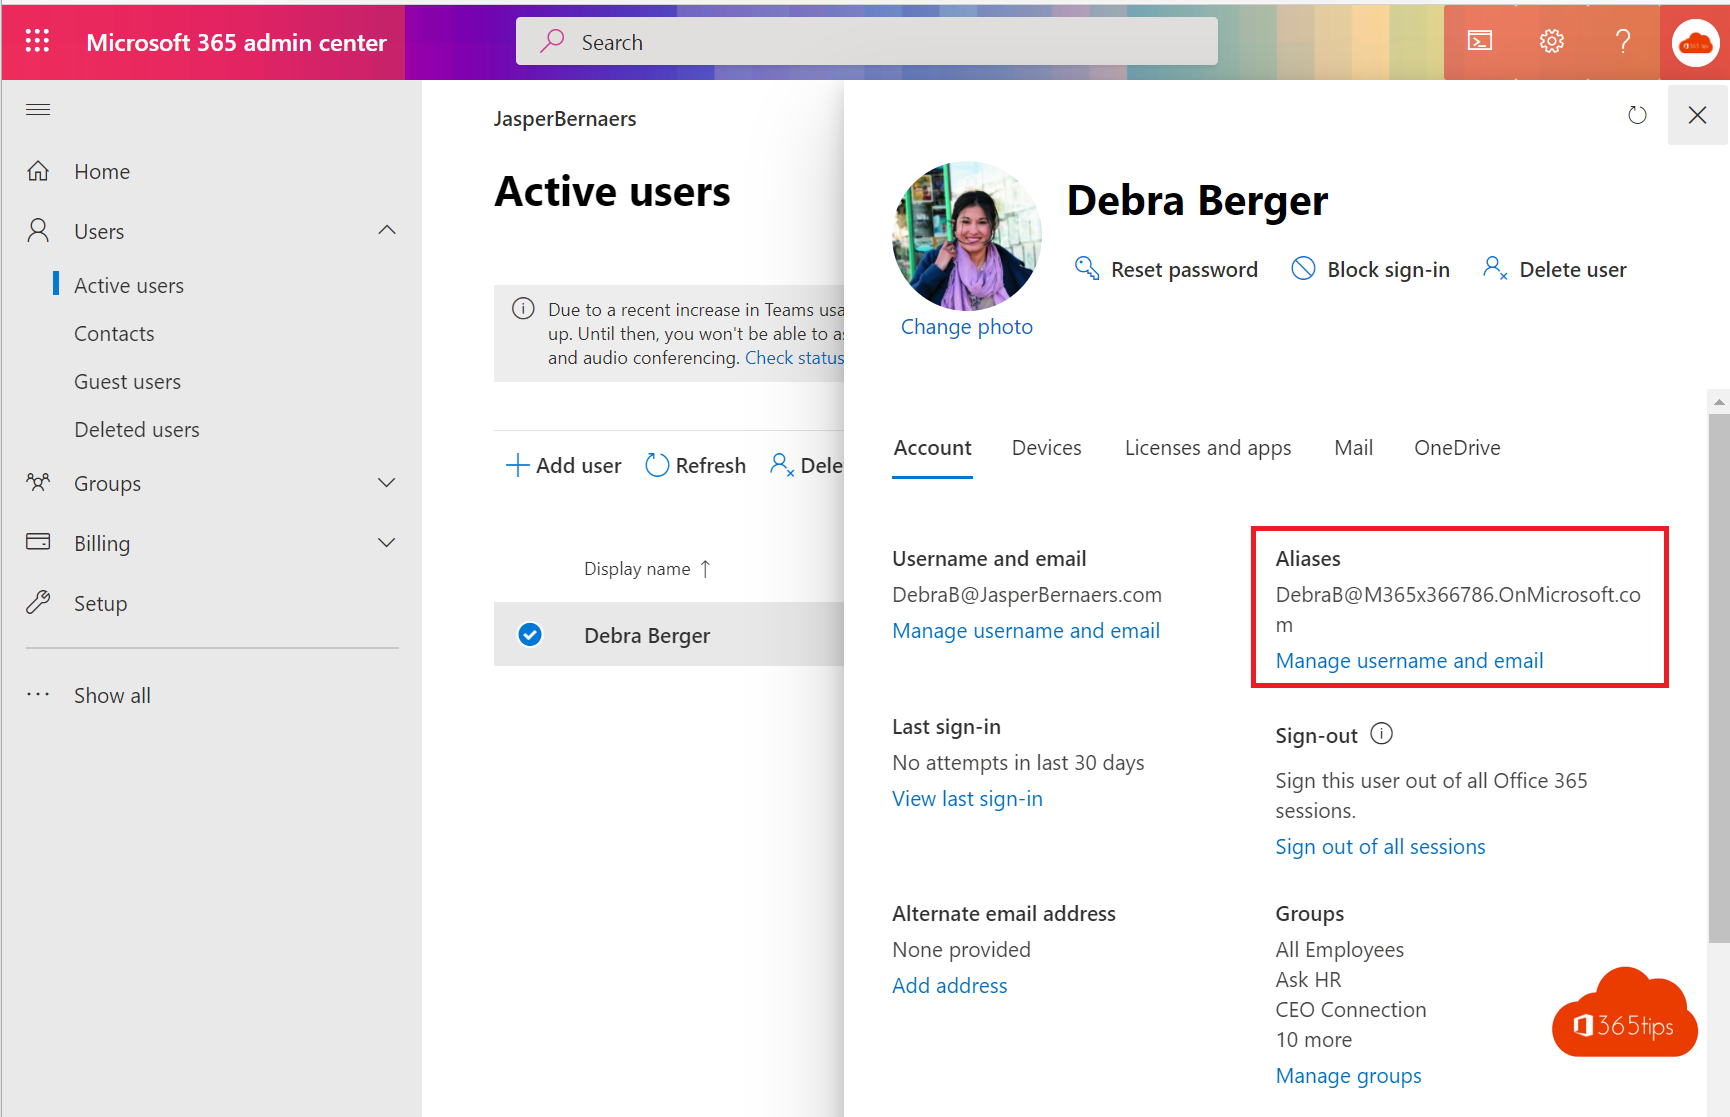Viewport: 1730px width, 1117px height.
Task: Collapse the Users section
Action: pos(386,230)
